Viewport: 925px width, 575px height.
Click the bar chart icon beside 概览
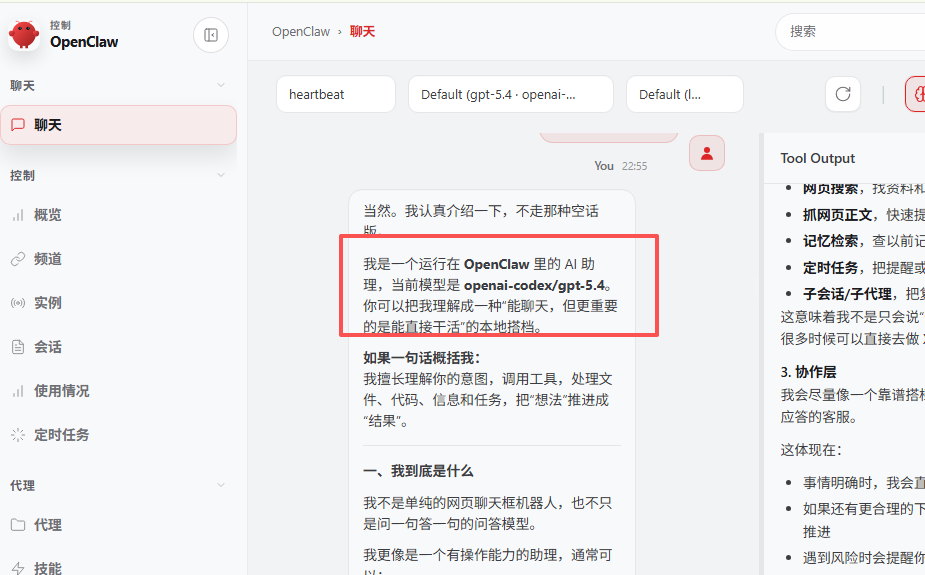[18, 215]
